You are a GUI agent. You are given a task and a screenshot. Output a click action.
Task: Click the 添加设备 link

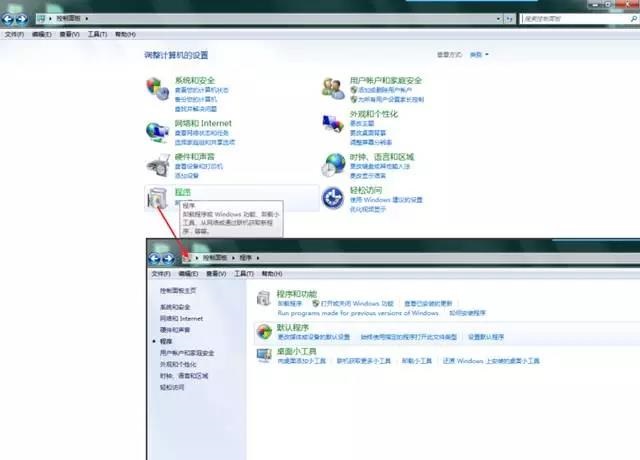(x=187, y=176)
